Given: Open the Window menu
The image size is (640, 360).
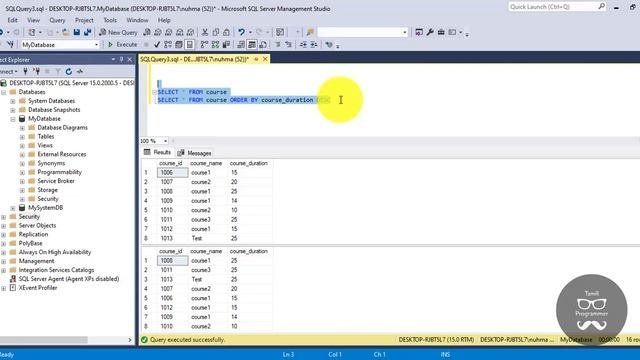Looking at the screenshot, I should point(137,20).
